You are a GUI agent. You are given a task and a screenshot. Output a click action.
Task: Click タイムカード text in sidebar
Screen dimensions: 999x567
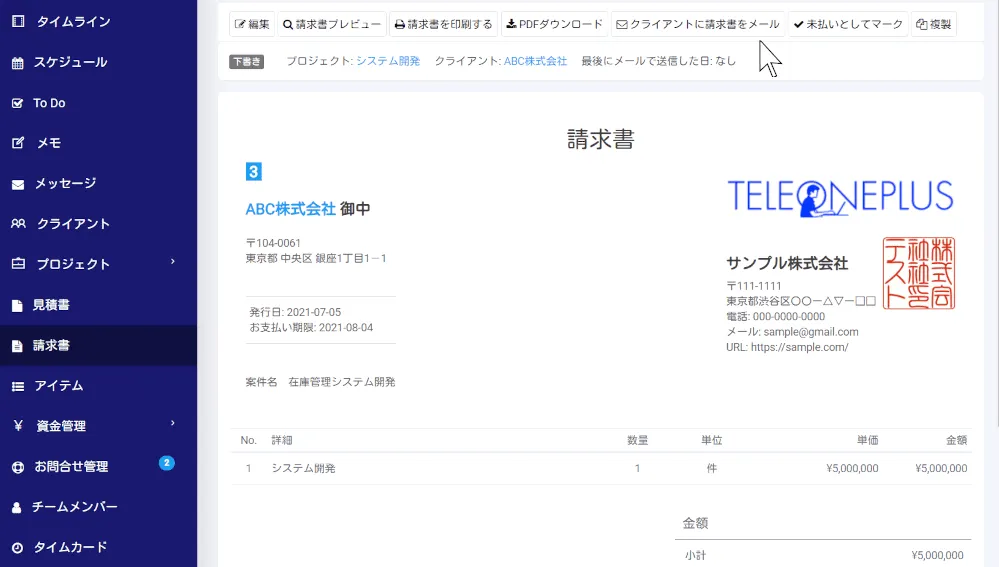(70, 548)
